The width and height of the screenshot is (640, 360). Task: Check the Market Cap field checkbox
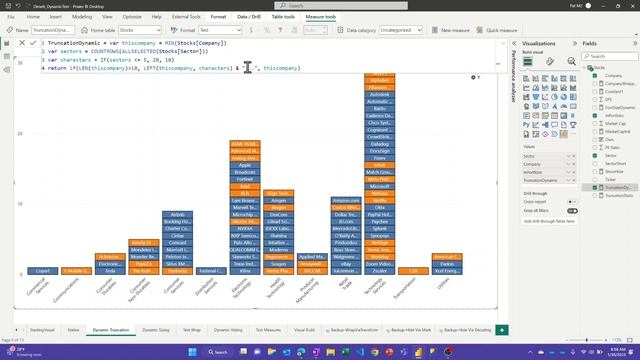pyautogui.click(x=595, y=123)
